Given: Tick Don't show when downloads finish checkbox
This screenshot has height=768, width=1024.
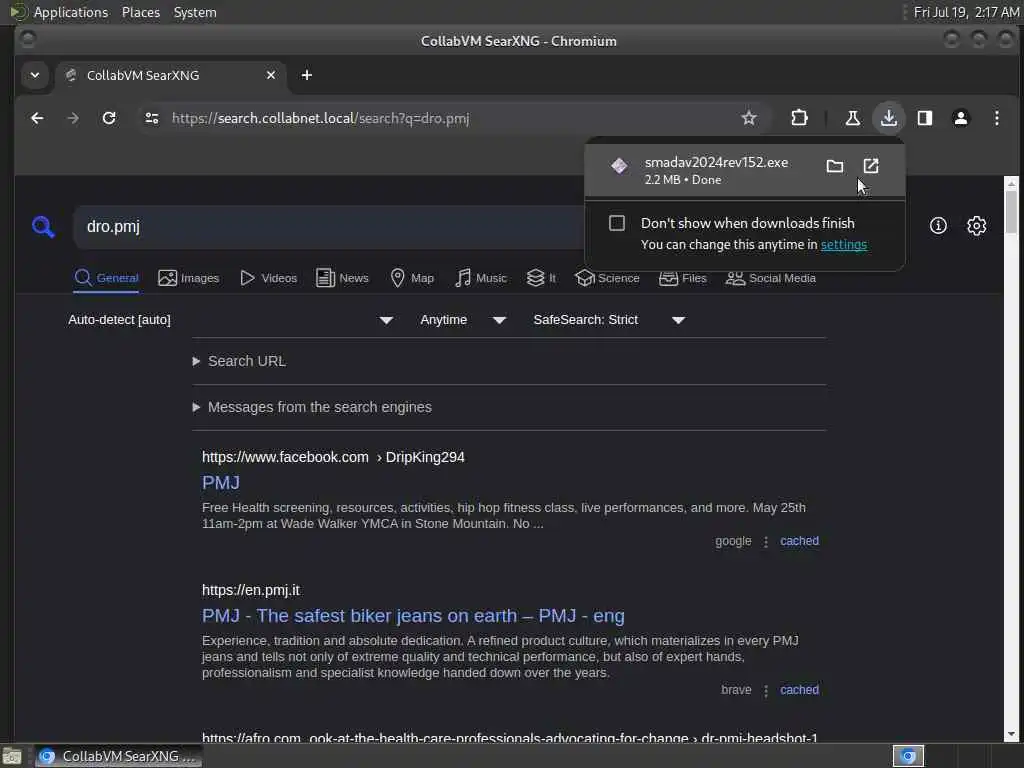Looking at the screenshot, I should point(616,223).
